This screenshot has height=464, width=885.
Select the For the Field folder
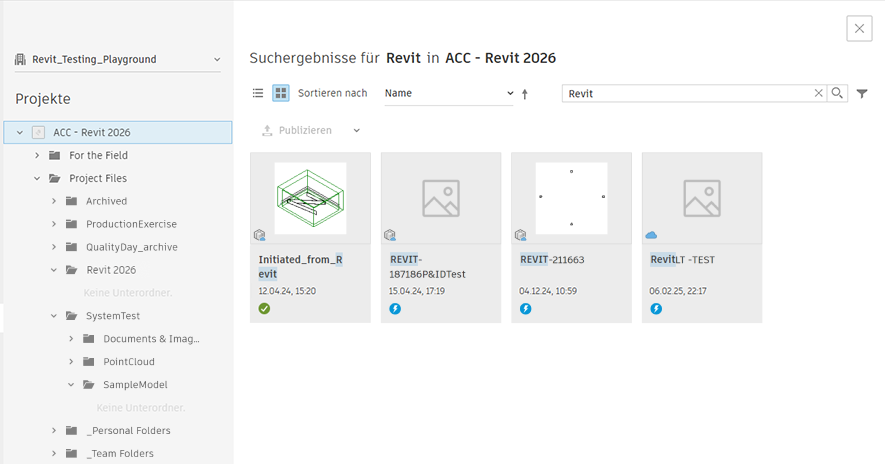tap(98, 155)
